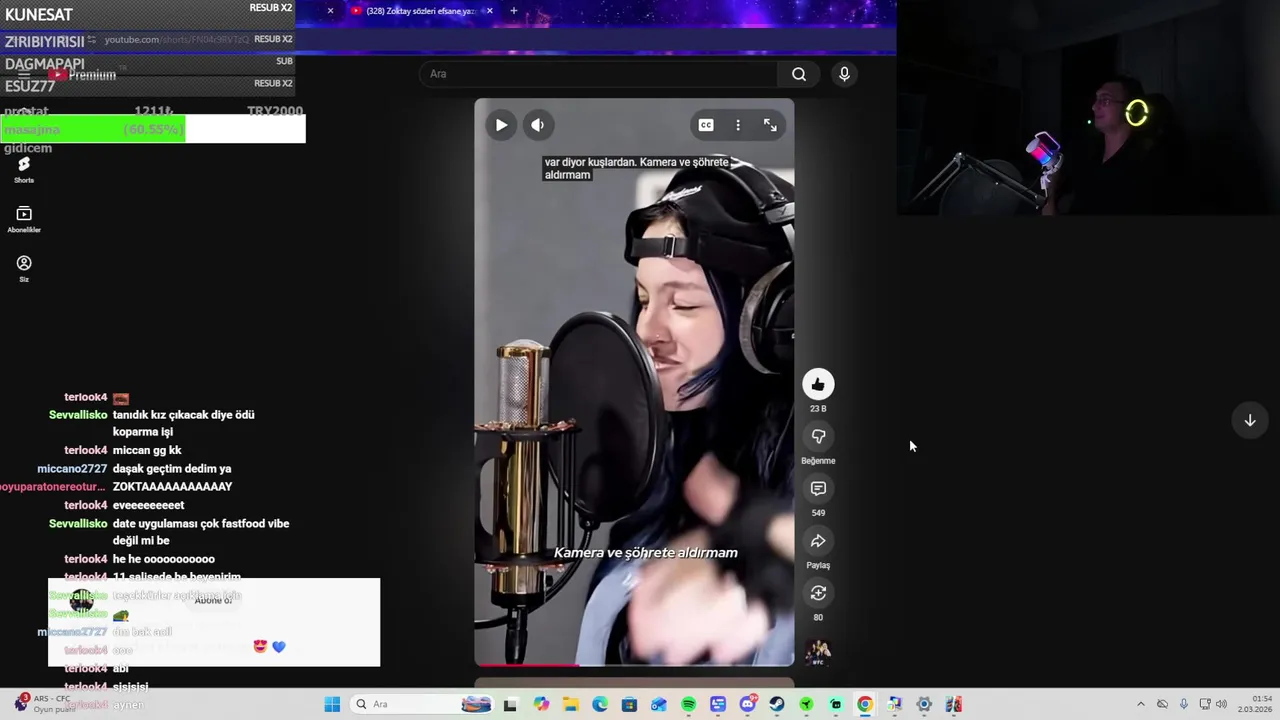
Task: Click the in-video caption Kamera ve şöhrete aldırmam
Action: coord(646,552)
